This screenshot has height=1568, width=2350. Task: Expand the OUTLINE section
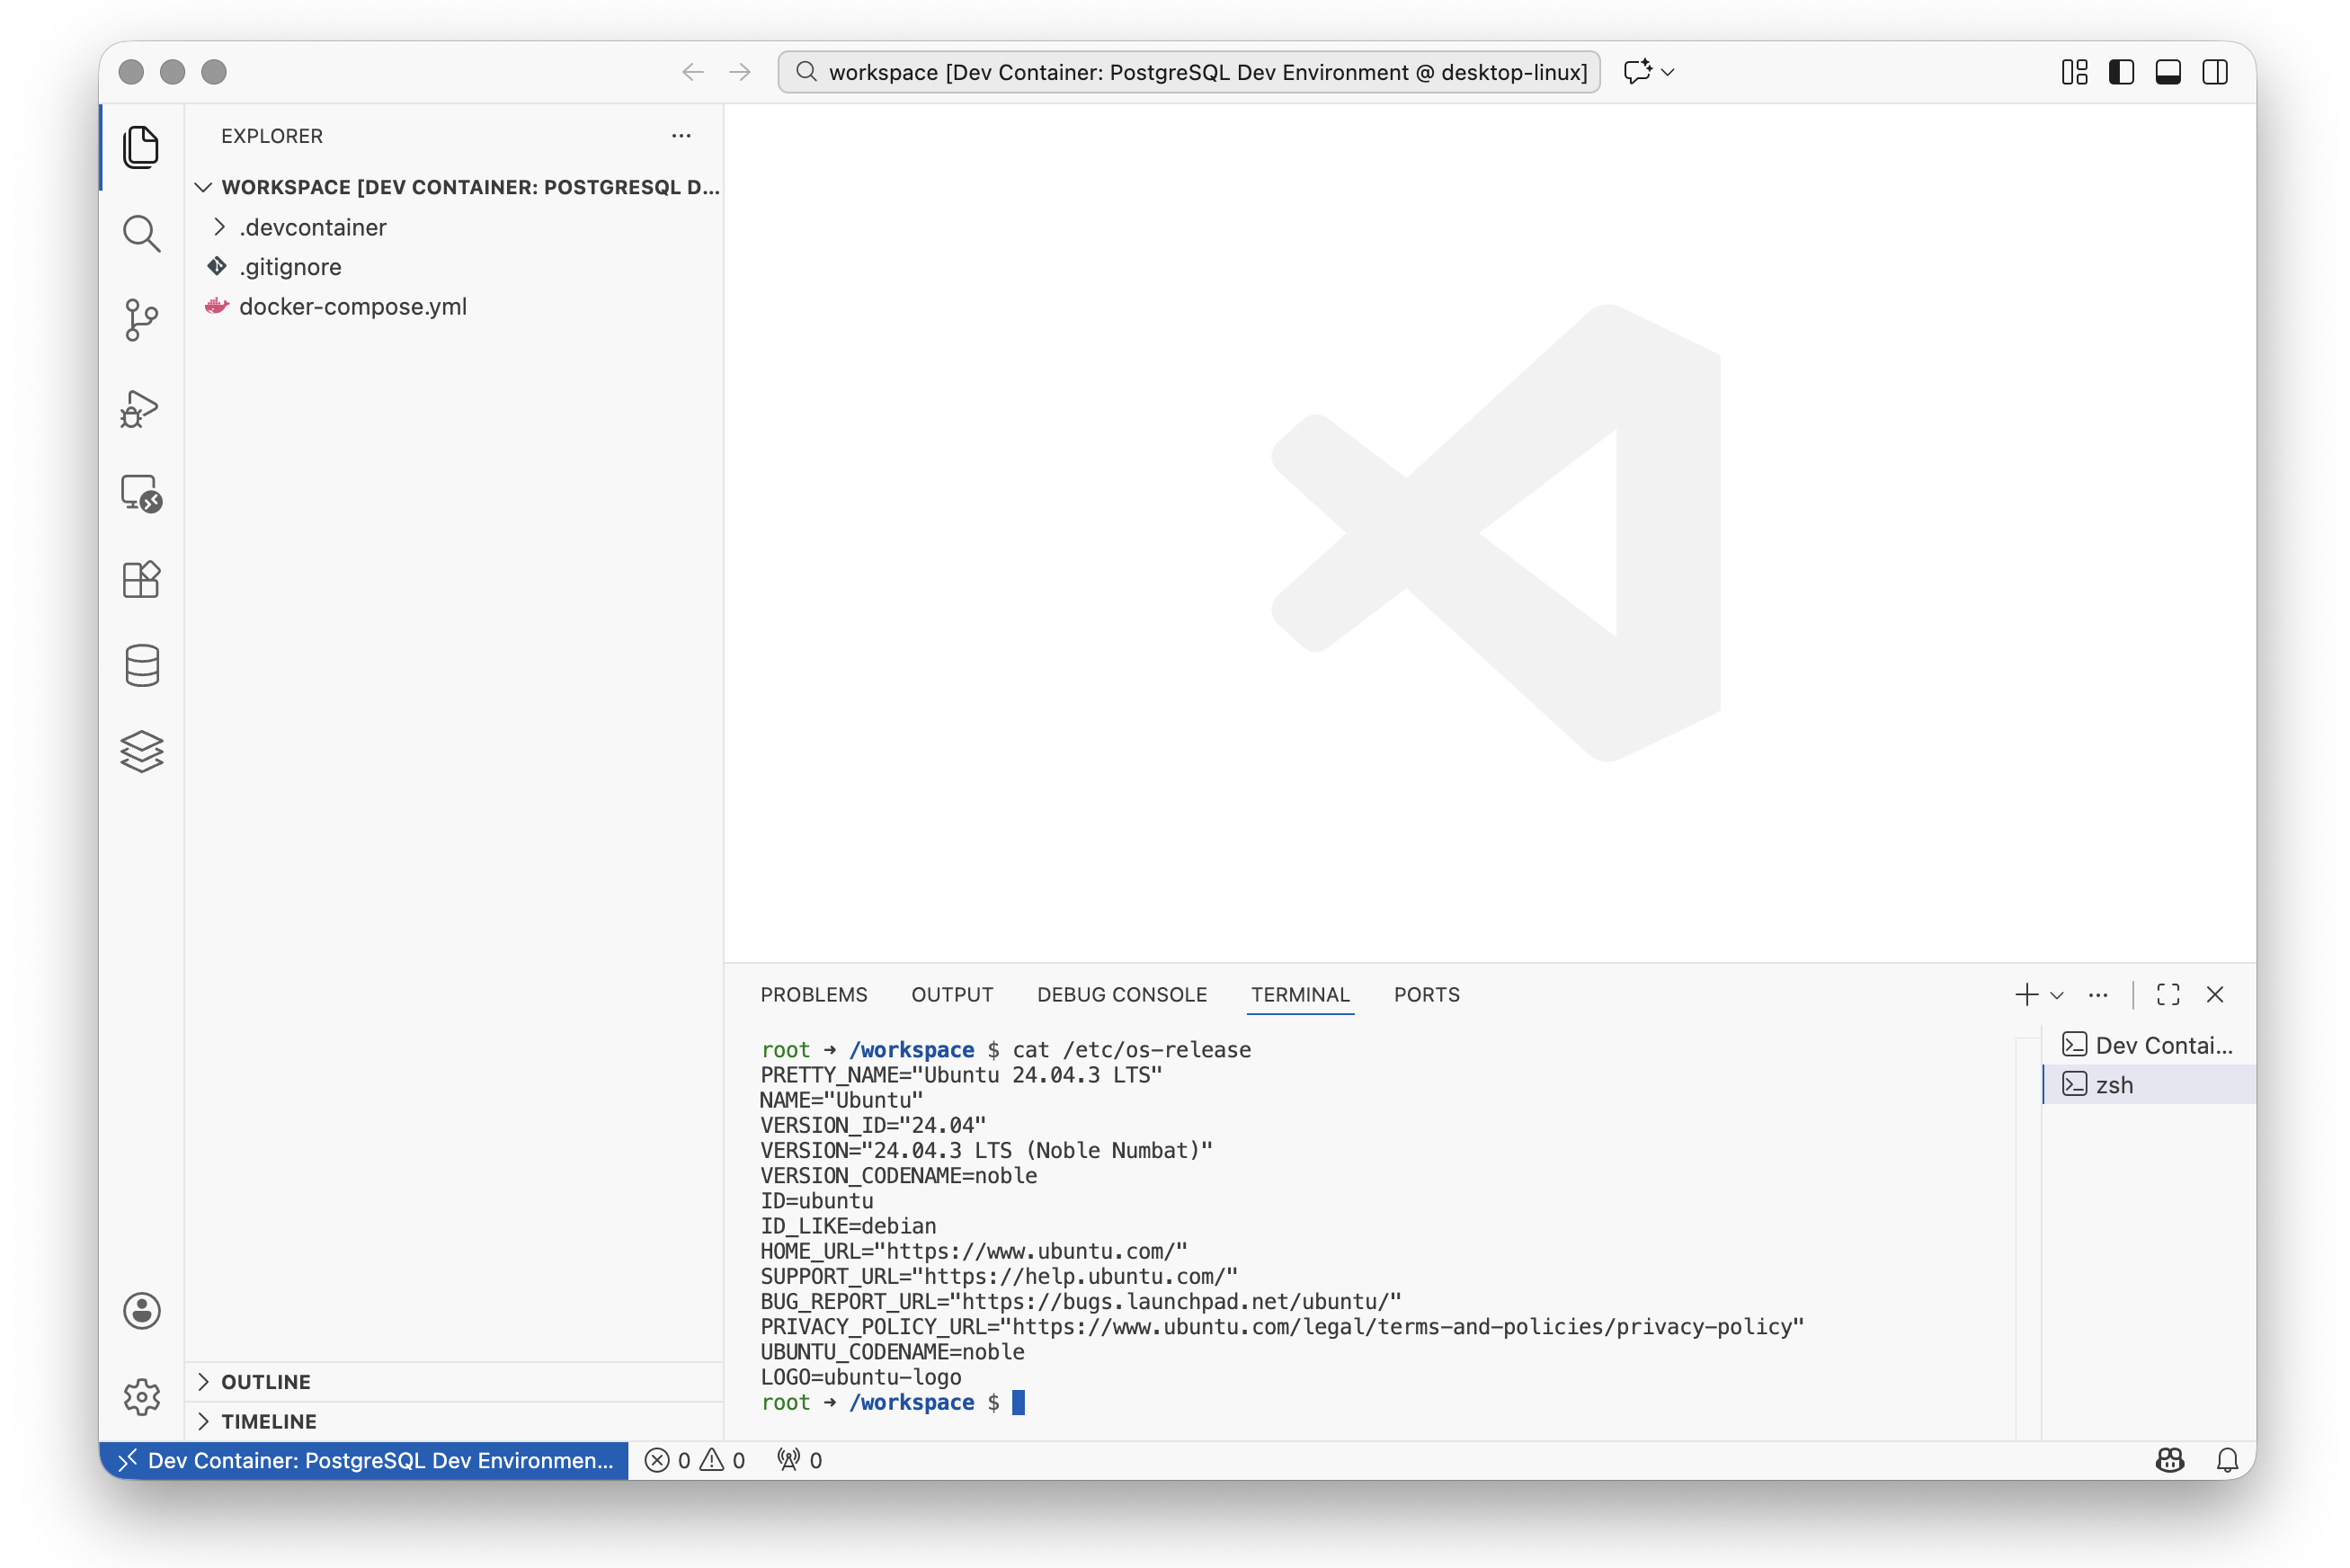click(x=265, y=1381)
